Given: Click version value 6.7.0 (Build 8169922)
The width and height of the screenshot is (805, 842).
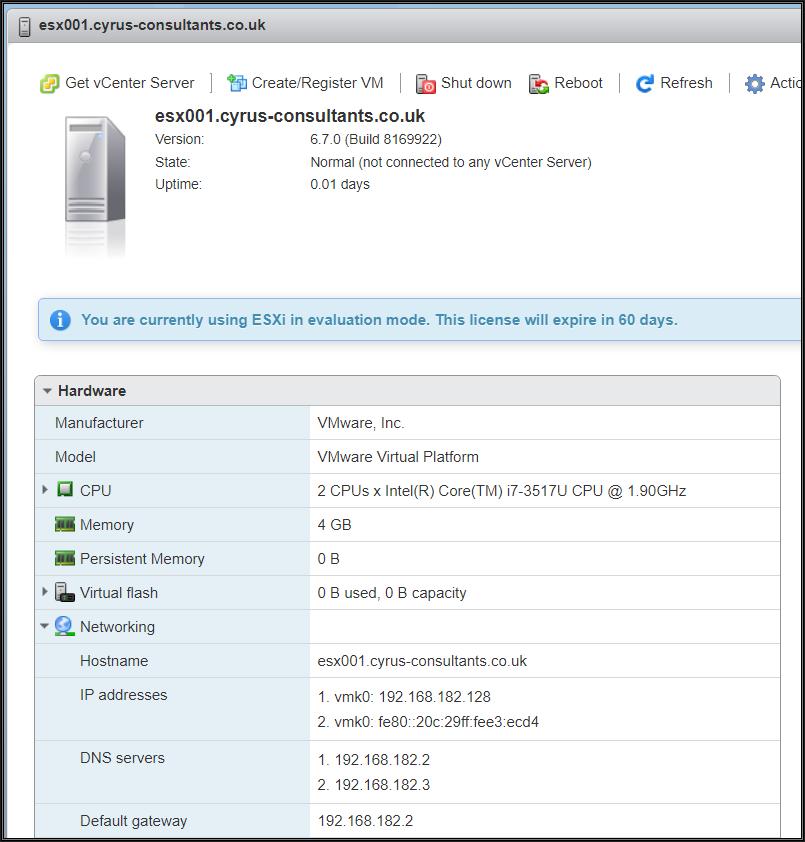Looking at the screenshot, I should (x=376, y=140).
